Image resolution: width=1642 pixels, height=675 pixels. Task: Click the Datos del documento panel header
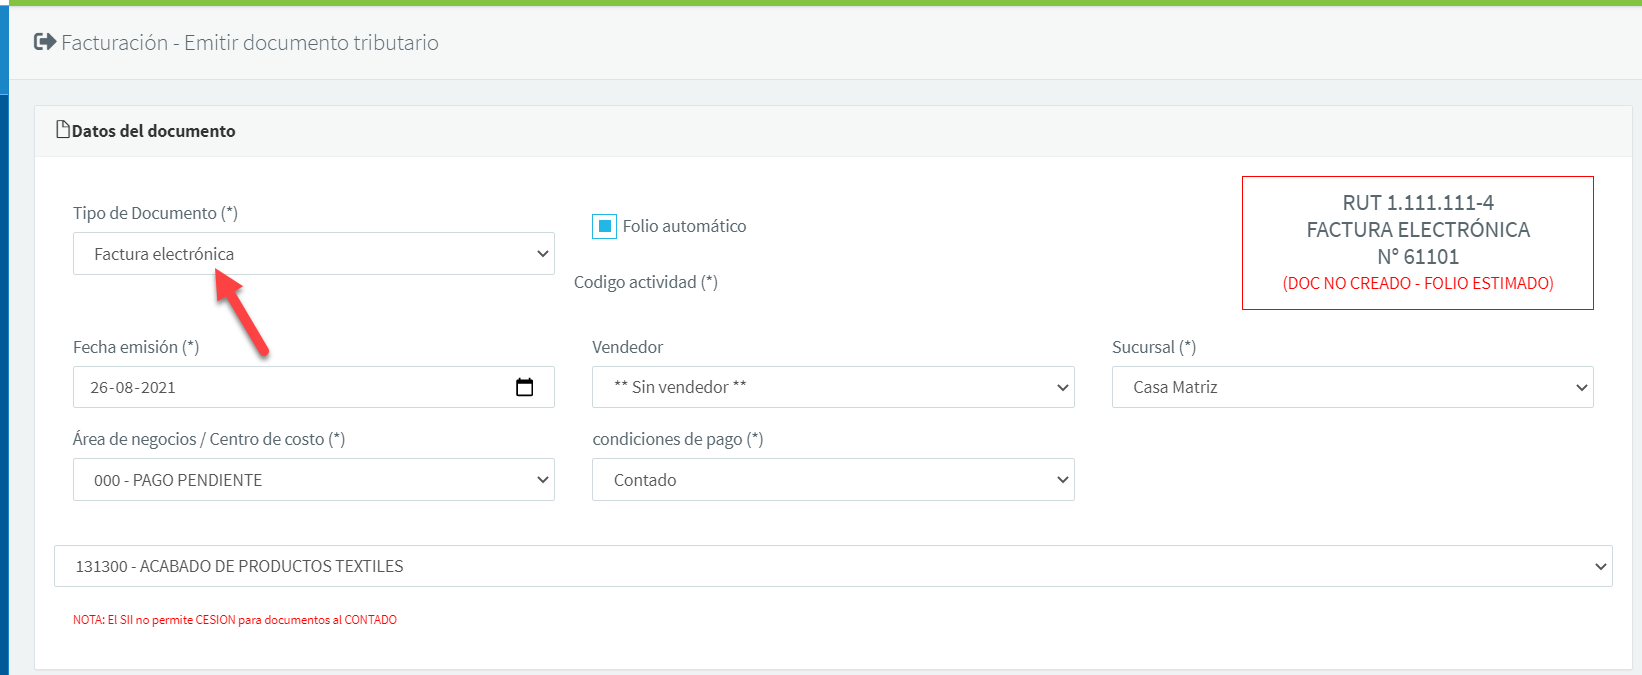point(153,131)
